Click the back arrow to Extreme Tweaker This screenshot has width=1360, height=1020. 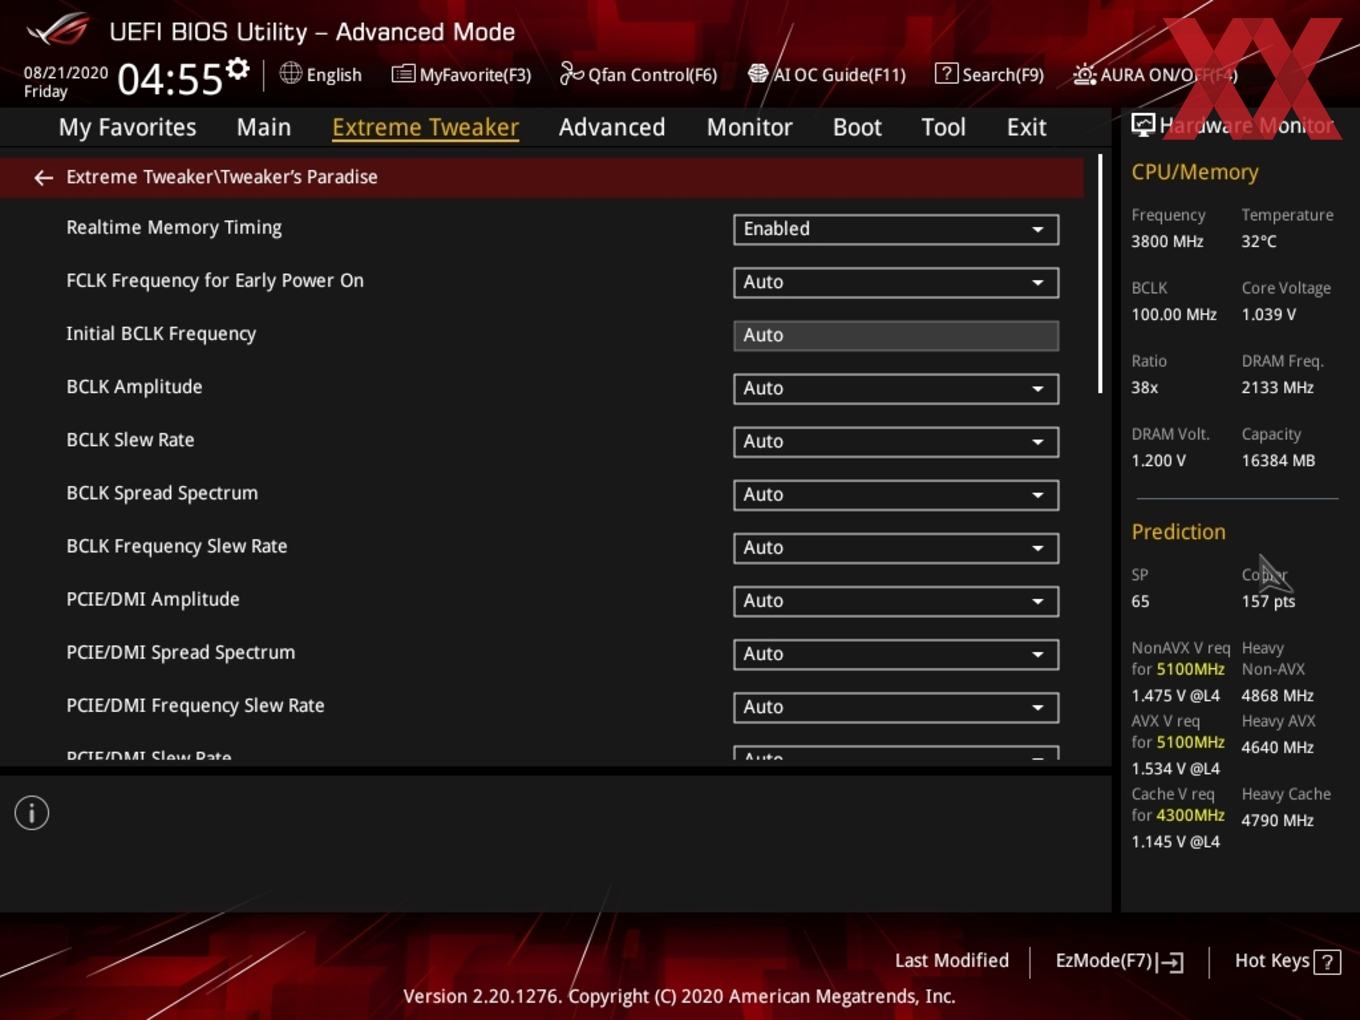click(43, 177)
